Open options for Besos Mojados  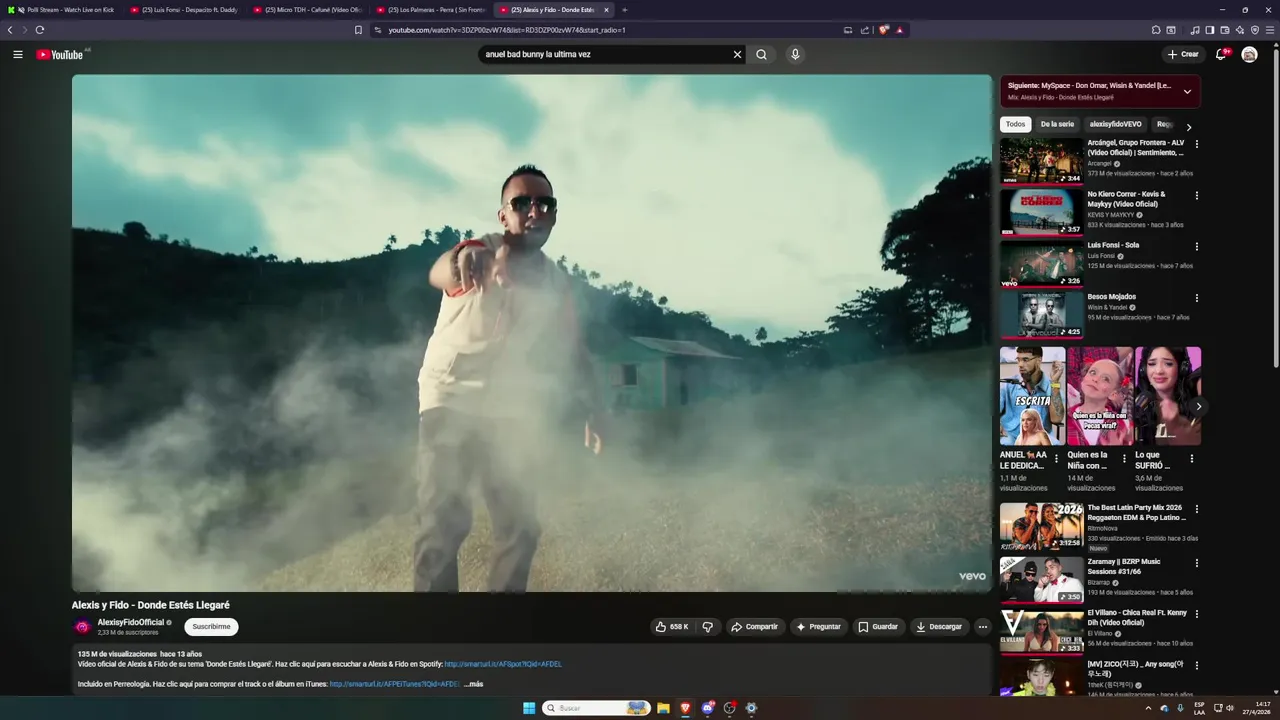[1196, 298]
